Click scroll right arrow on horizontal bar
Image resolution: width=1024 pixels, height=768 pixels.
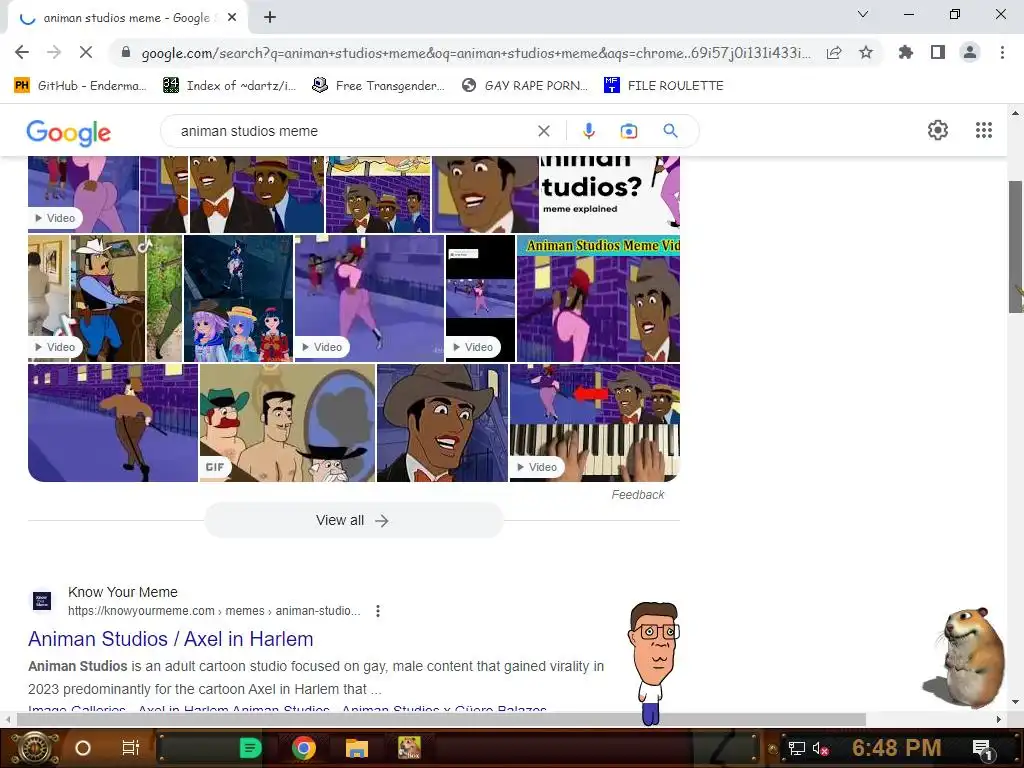[999, 720]
